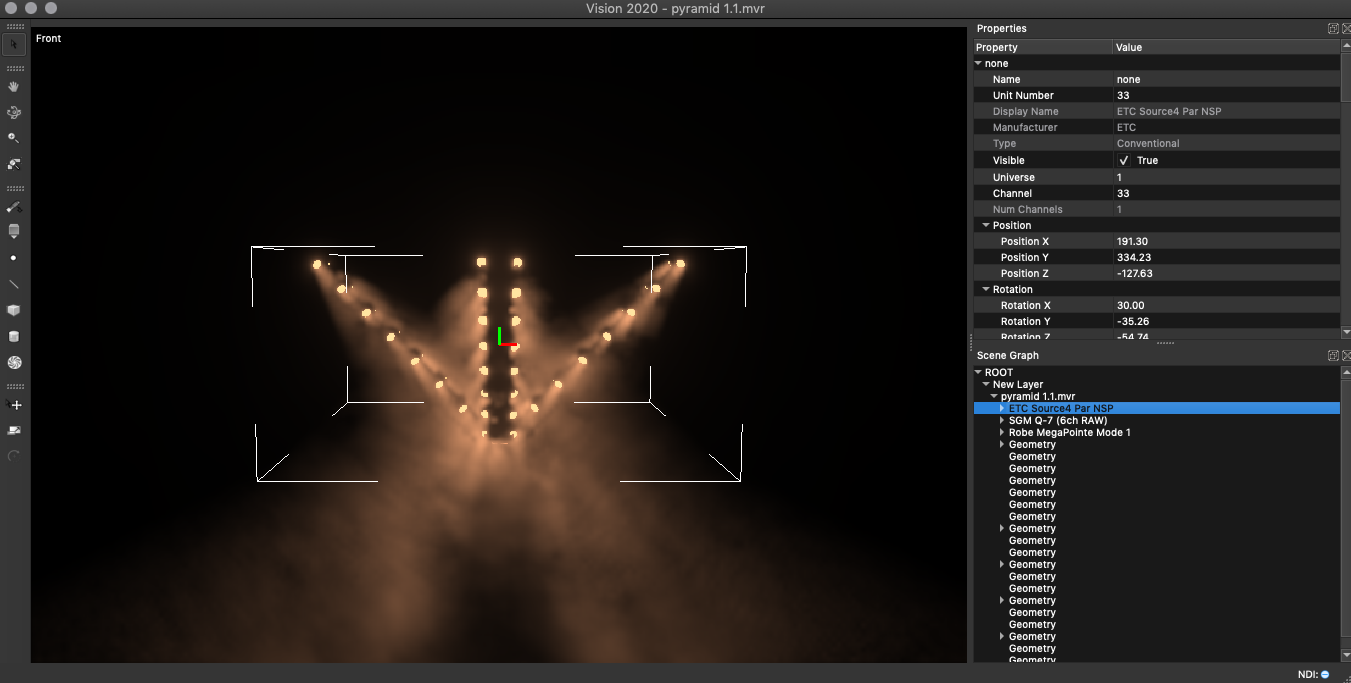Screen dimensions: 1351x683
Task: Collapse the Position property group
Action: coord(986,226)
